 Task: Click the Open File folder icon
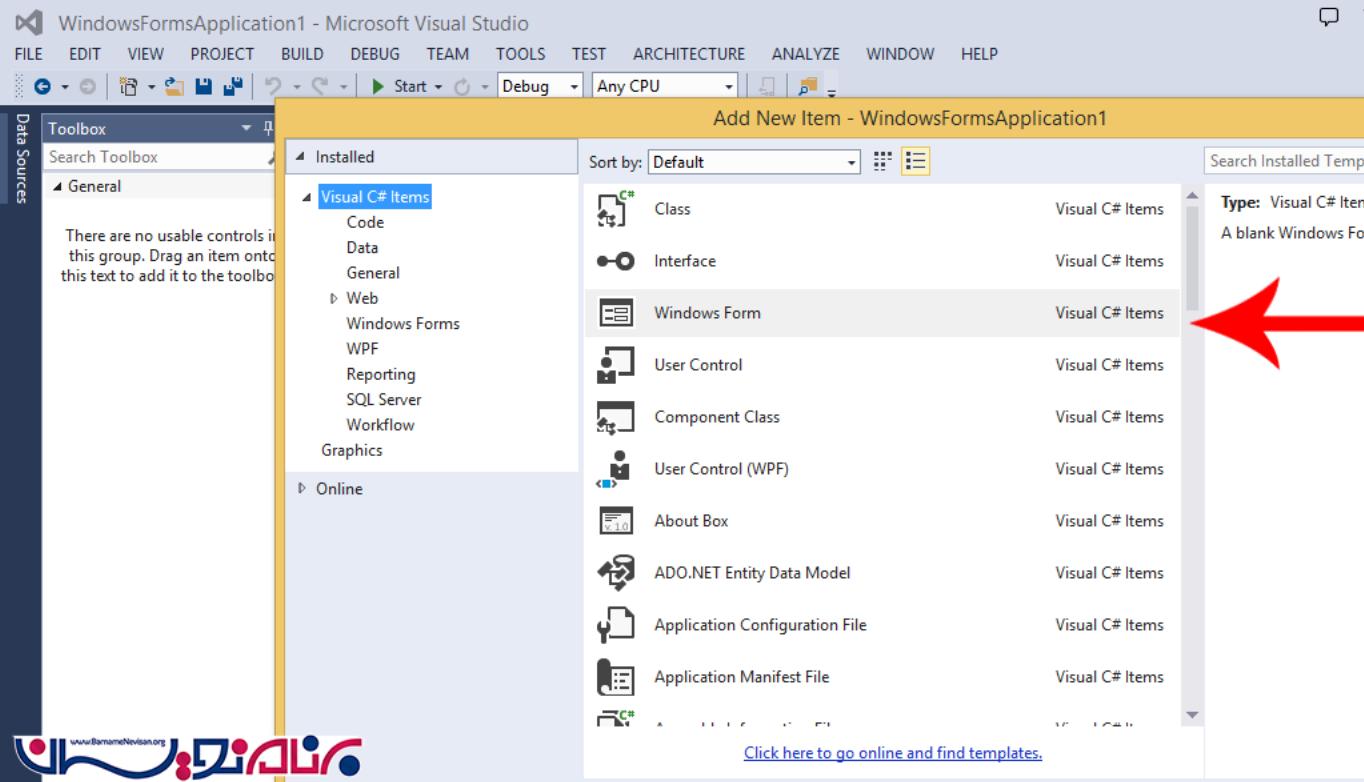tap(174, 87)
